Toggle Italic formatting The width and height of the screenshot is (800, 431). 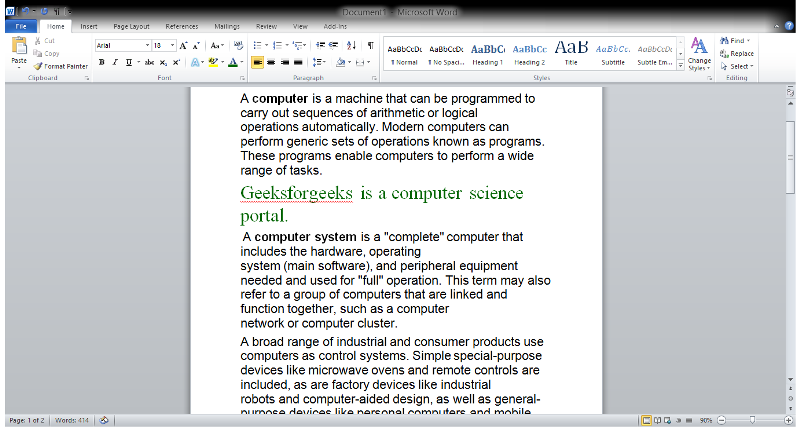[x=115, y=62]
